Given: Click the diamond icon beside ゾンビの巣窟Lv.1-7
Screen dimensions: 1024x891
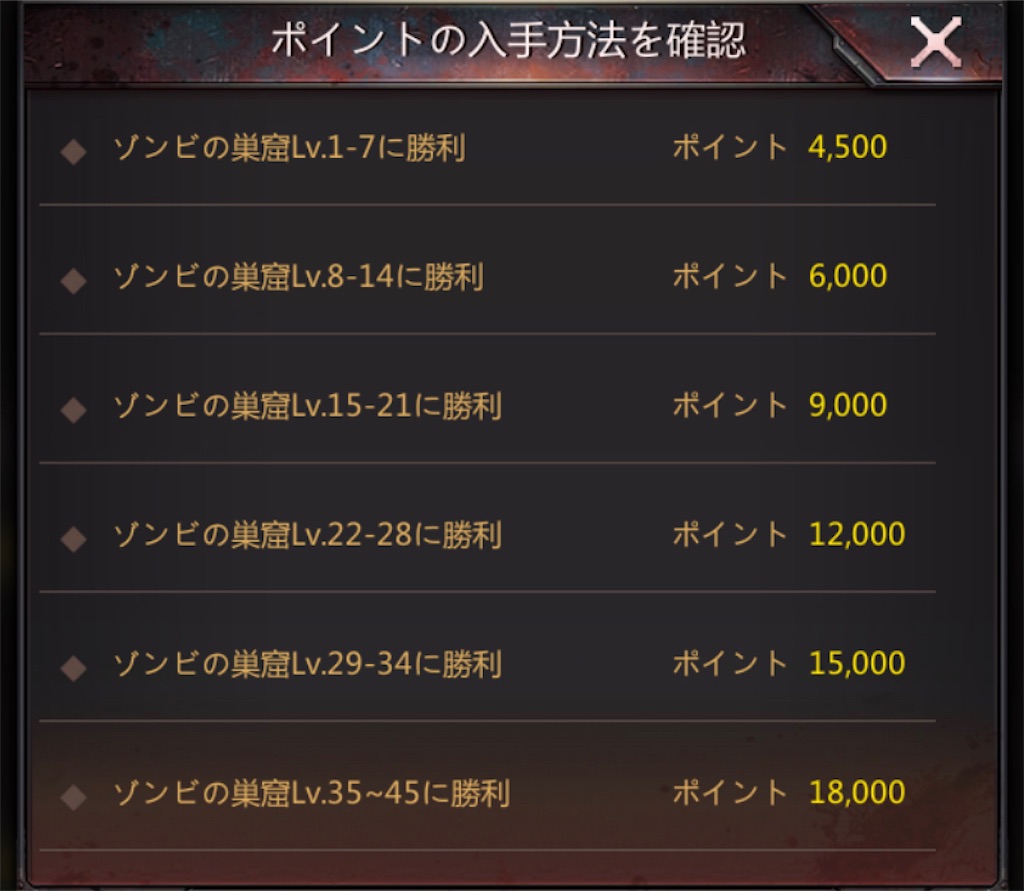Looking at the screenshot, I should [75, 146].
